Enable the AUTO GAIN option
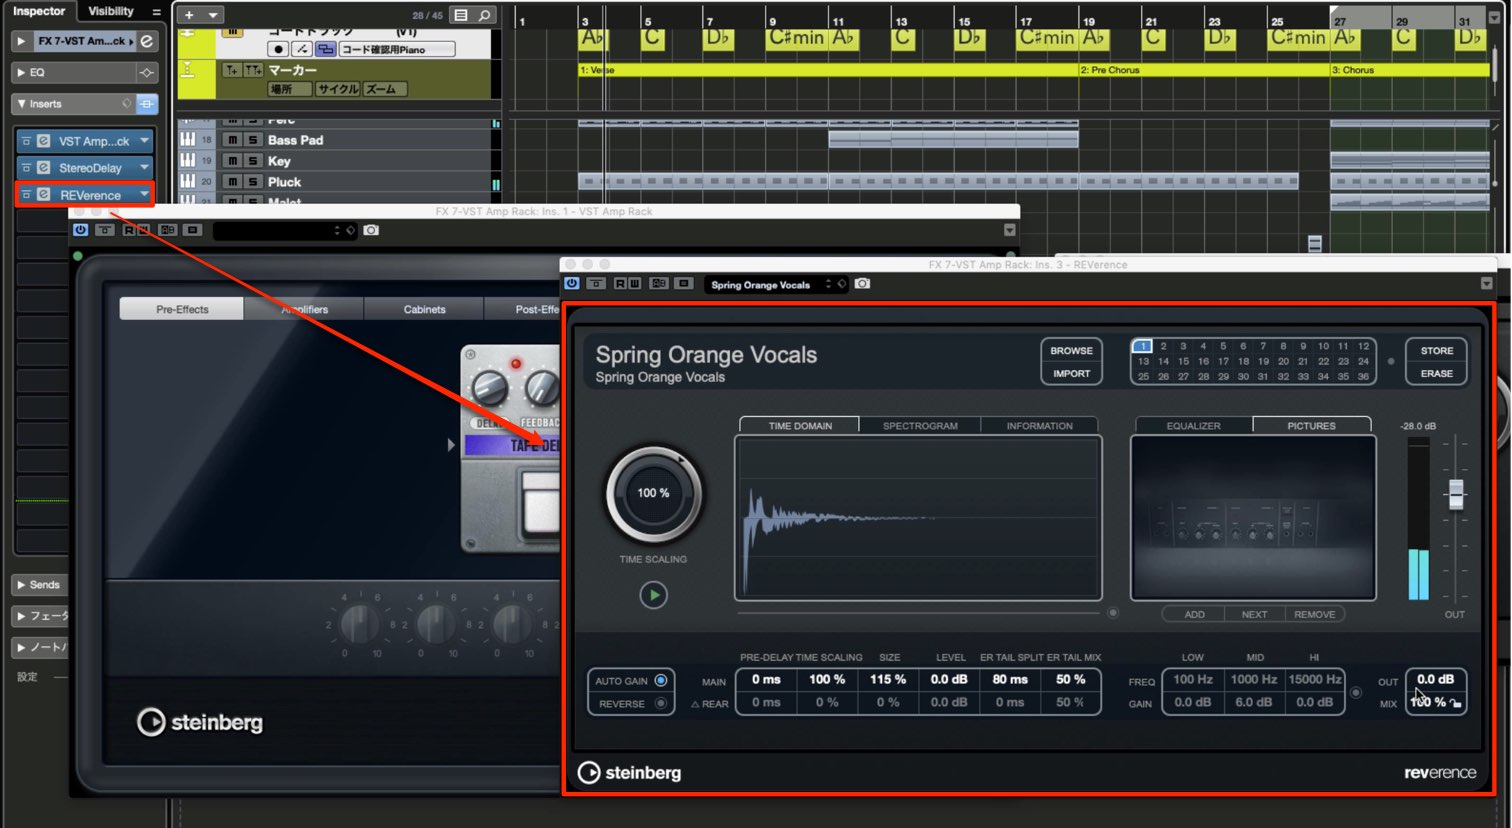This screenshot has width=1512, height=828. coord(660,681)
